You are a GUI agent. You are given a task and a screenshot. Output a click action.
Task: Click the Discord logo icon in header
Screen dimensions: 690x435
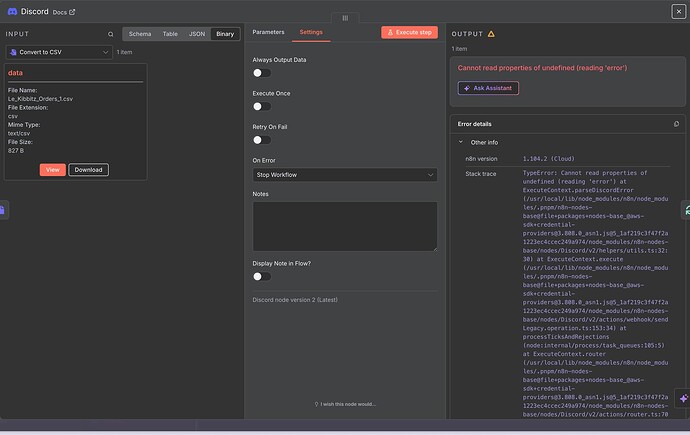11,11
